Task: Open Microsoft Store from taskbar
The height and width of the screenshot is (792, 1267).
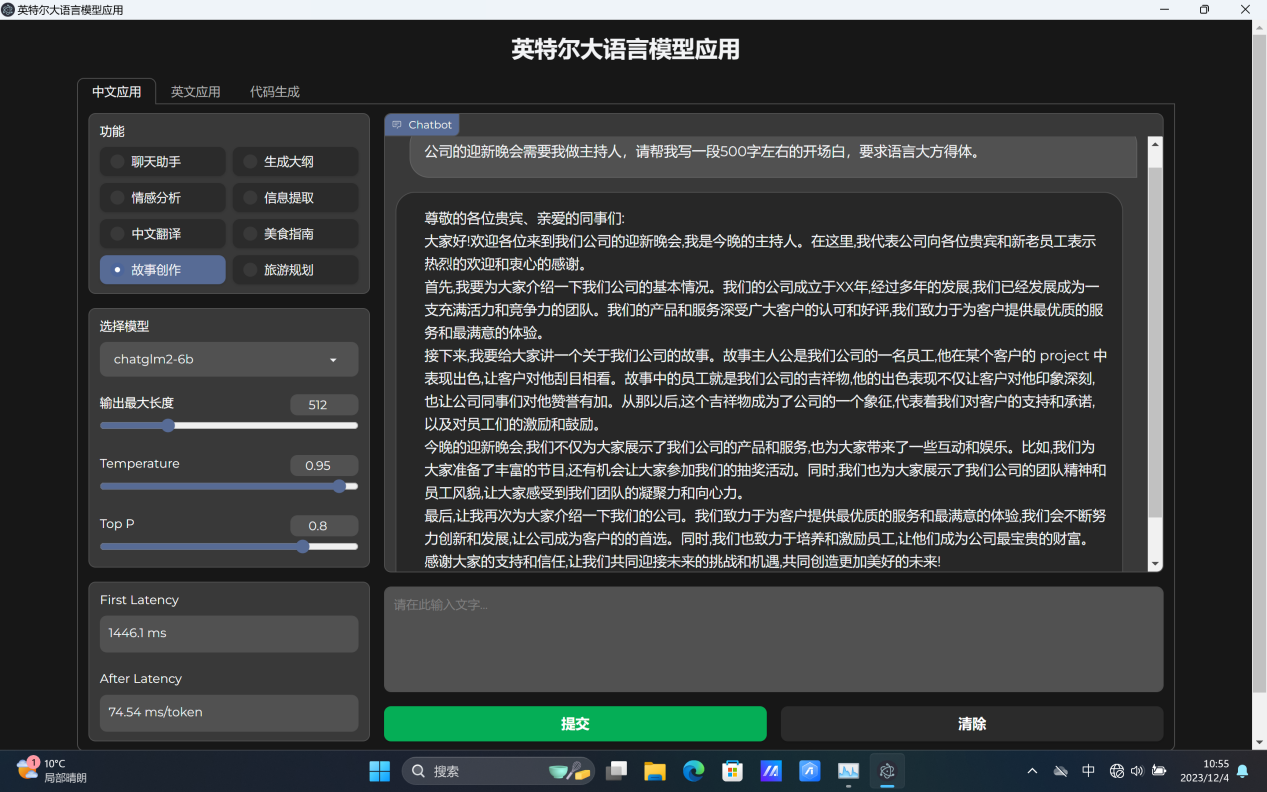Action: click(x=733, y=771)
